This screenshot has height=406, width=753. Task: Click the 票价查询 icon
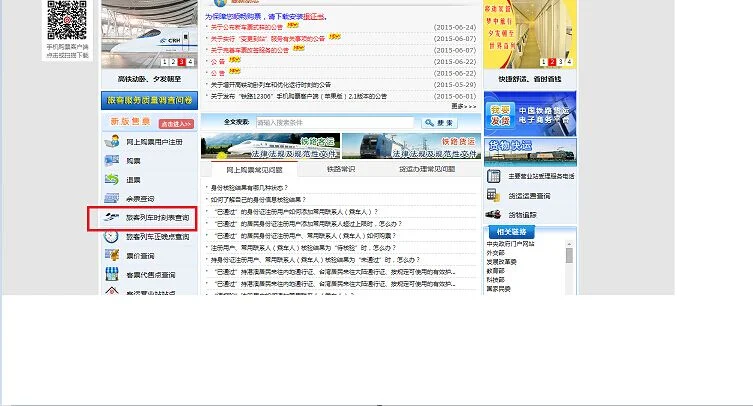112,255
